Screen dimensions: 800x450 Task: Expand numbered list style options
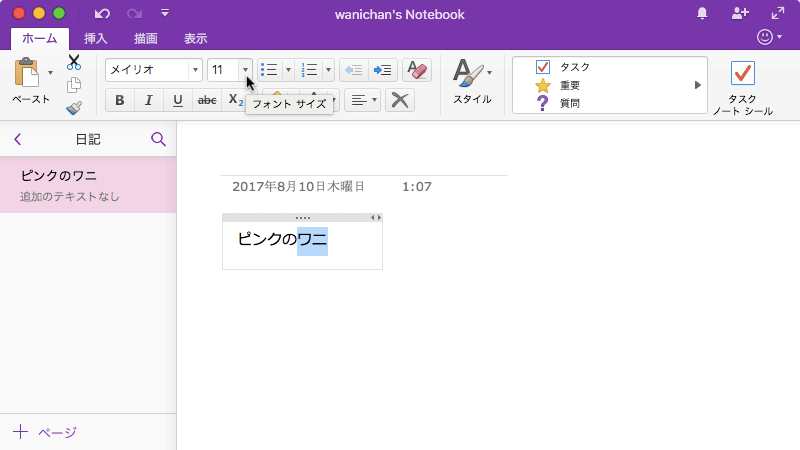[x=328, y=70]
